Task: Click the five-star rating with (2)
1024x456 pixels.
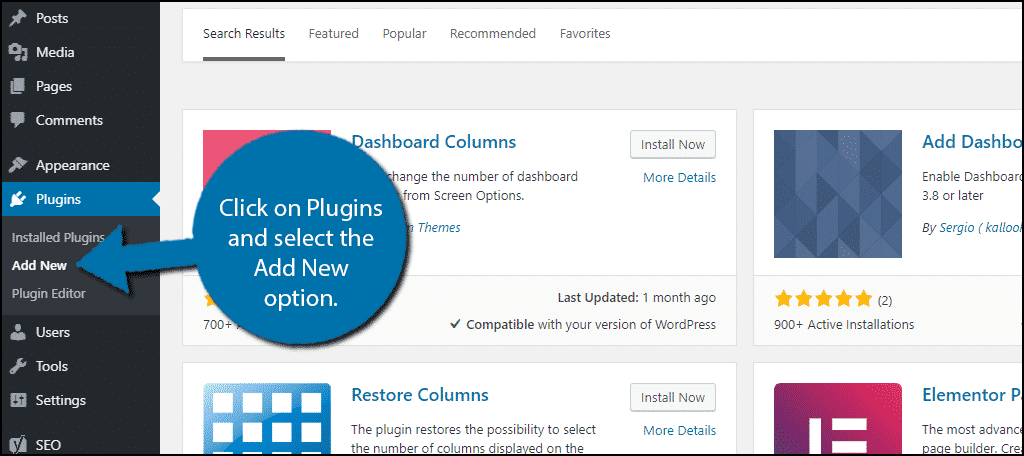Action: (x=833, y=300)
